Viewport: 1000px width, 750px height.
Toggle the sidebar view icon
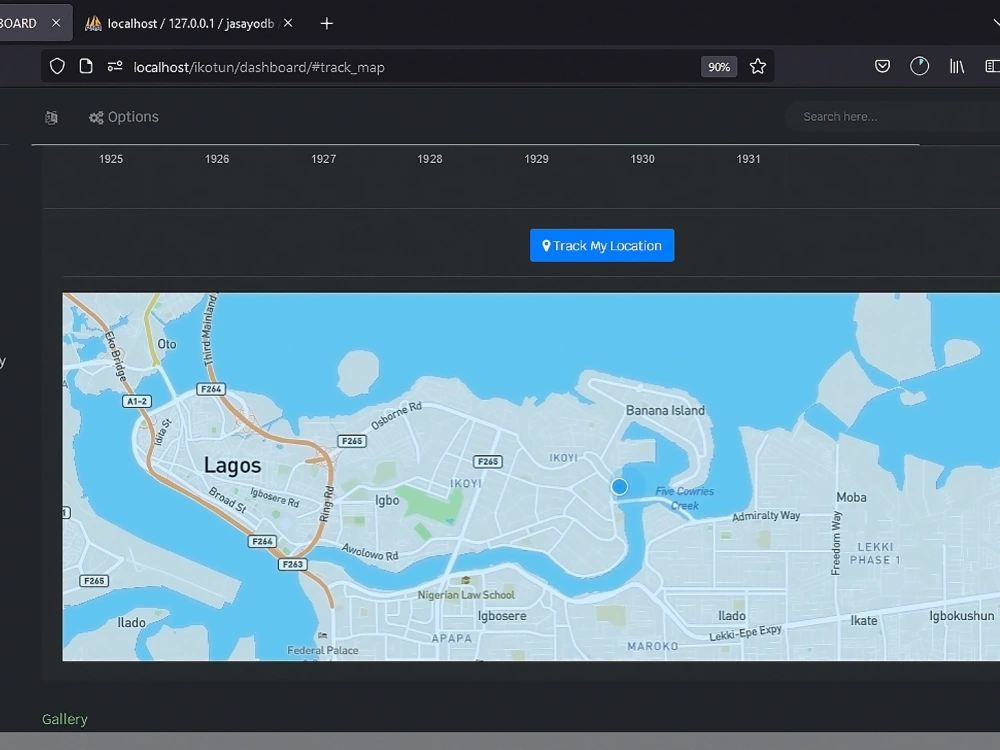coord(992,66)
